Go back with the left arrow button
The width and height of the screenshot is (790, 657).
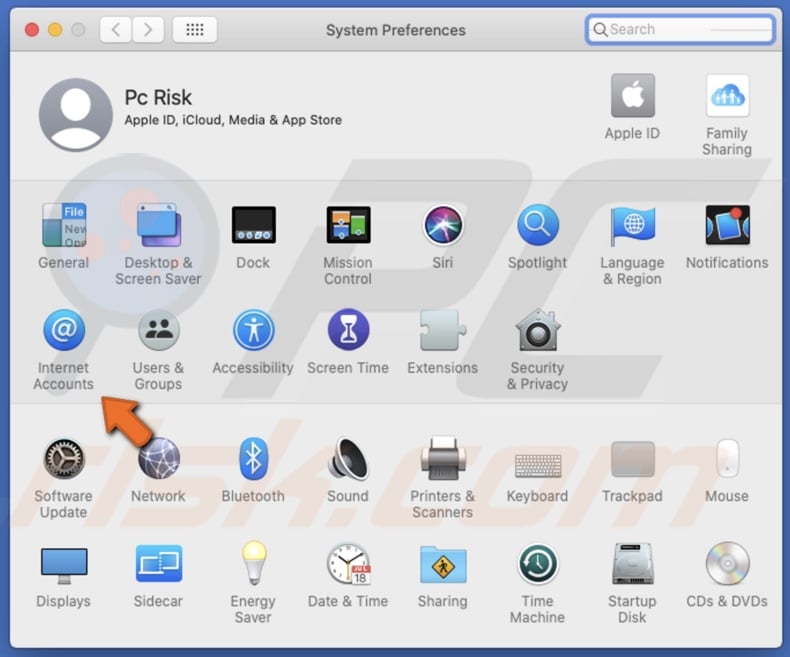116,30
